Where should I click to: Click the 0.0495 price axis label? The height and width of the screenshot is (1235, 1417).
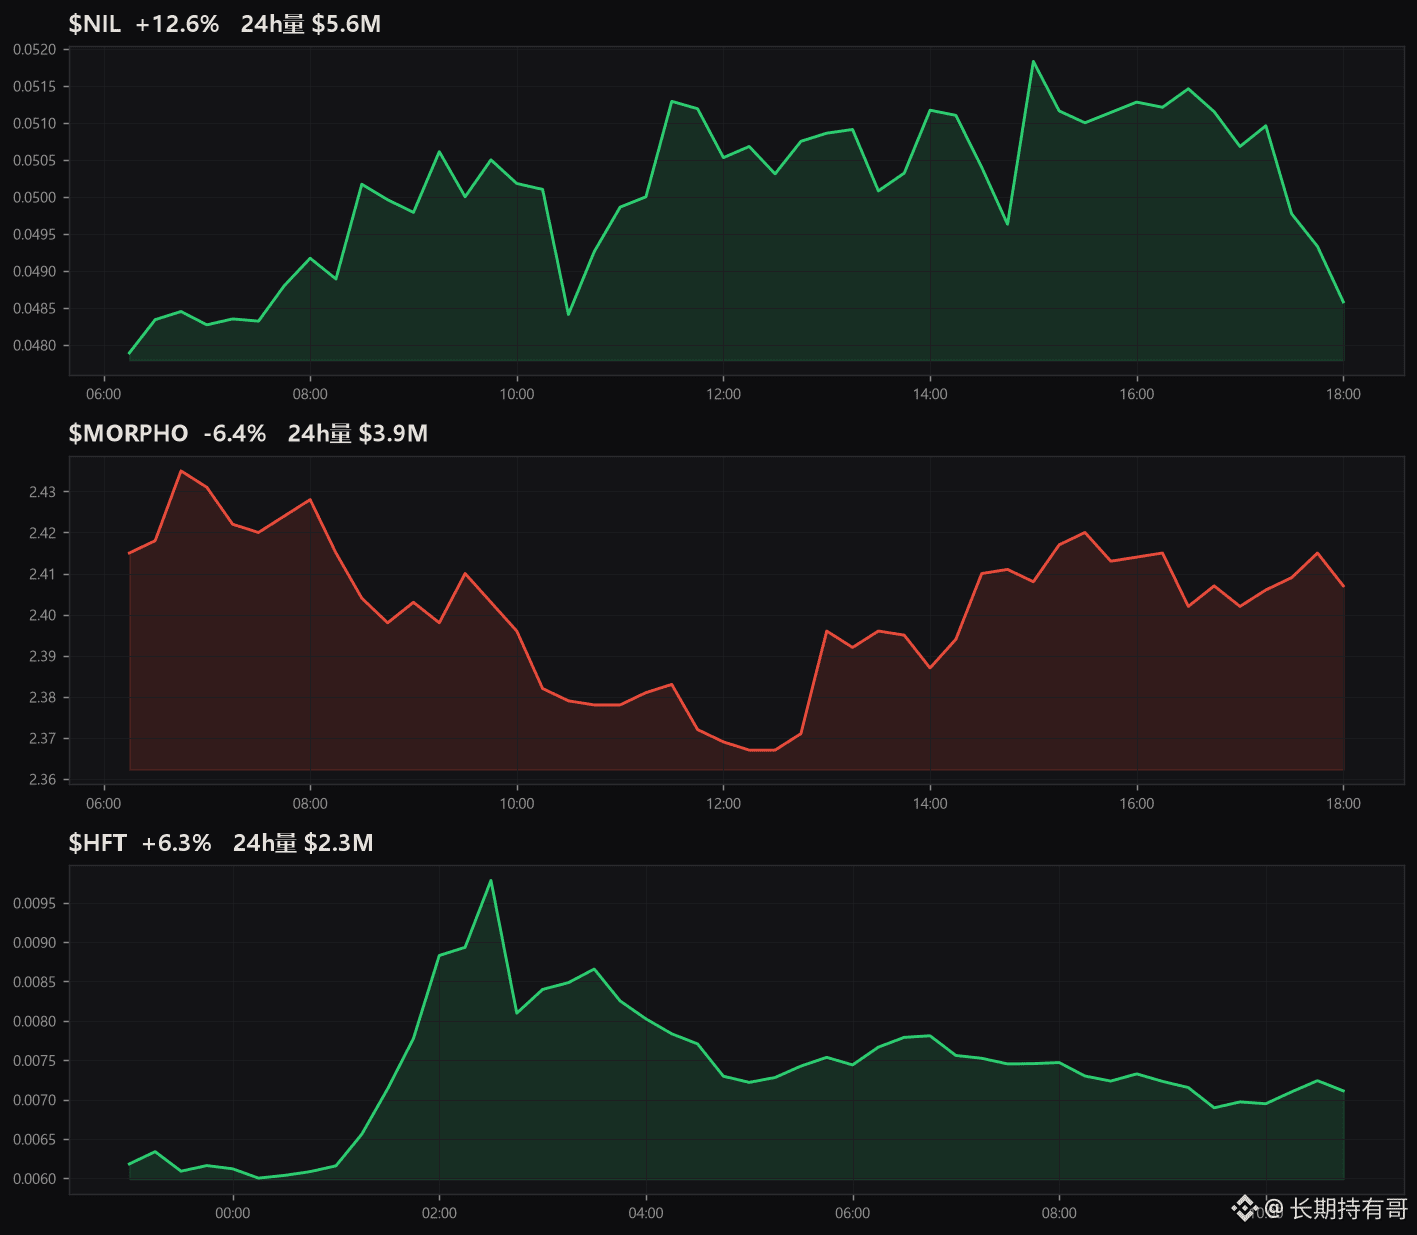tap(34, 235)
